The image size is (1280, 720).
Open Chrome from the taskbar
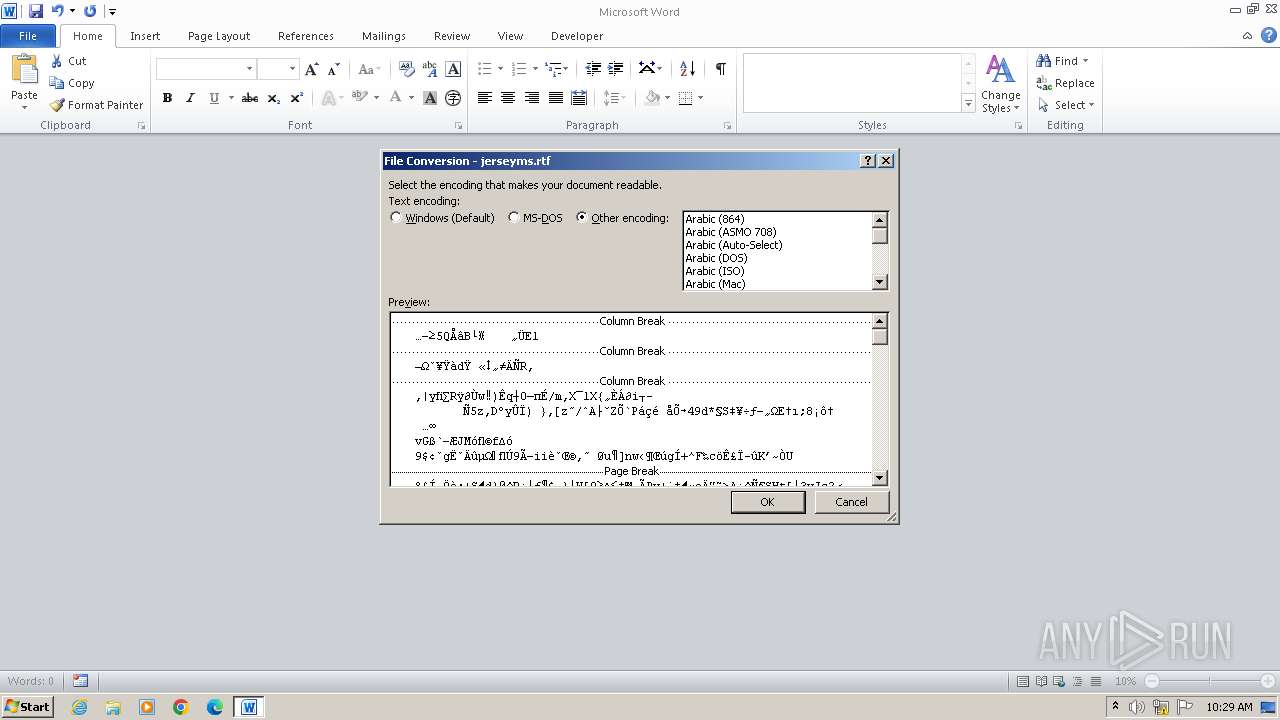click(x=181, y=707)
